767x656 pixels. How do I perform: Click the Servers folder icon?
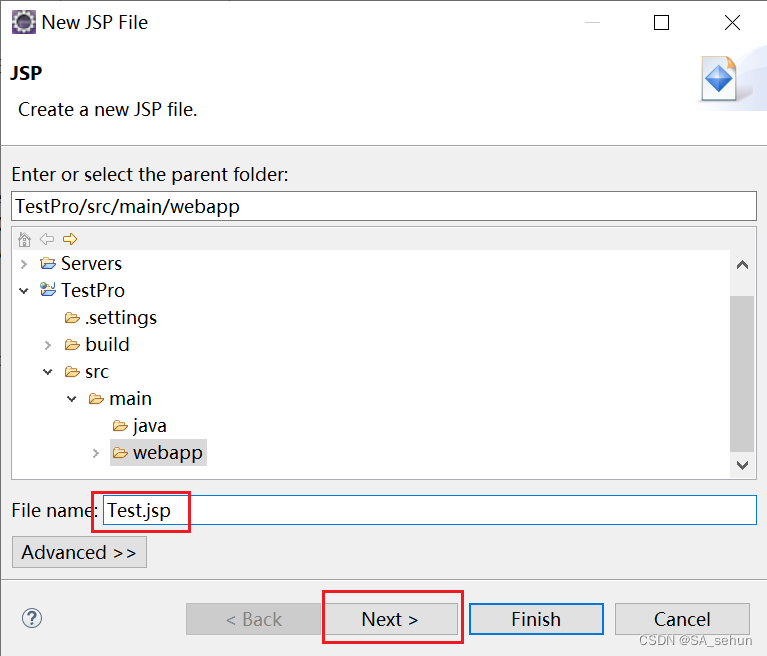click(48, 264)
